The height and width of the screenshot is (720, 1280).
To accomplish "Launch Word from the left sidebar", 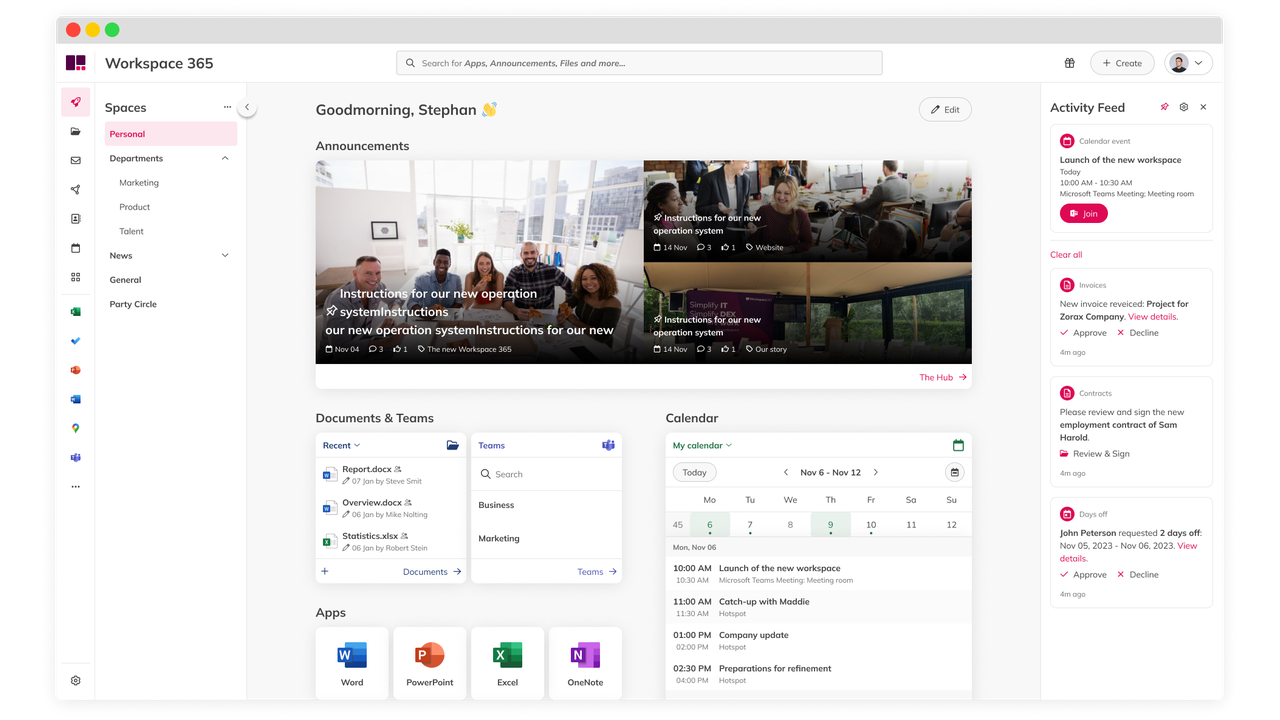I will click(x=75, y=399).
